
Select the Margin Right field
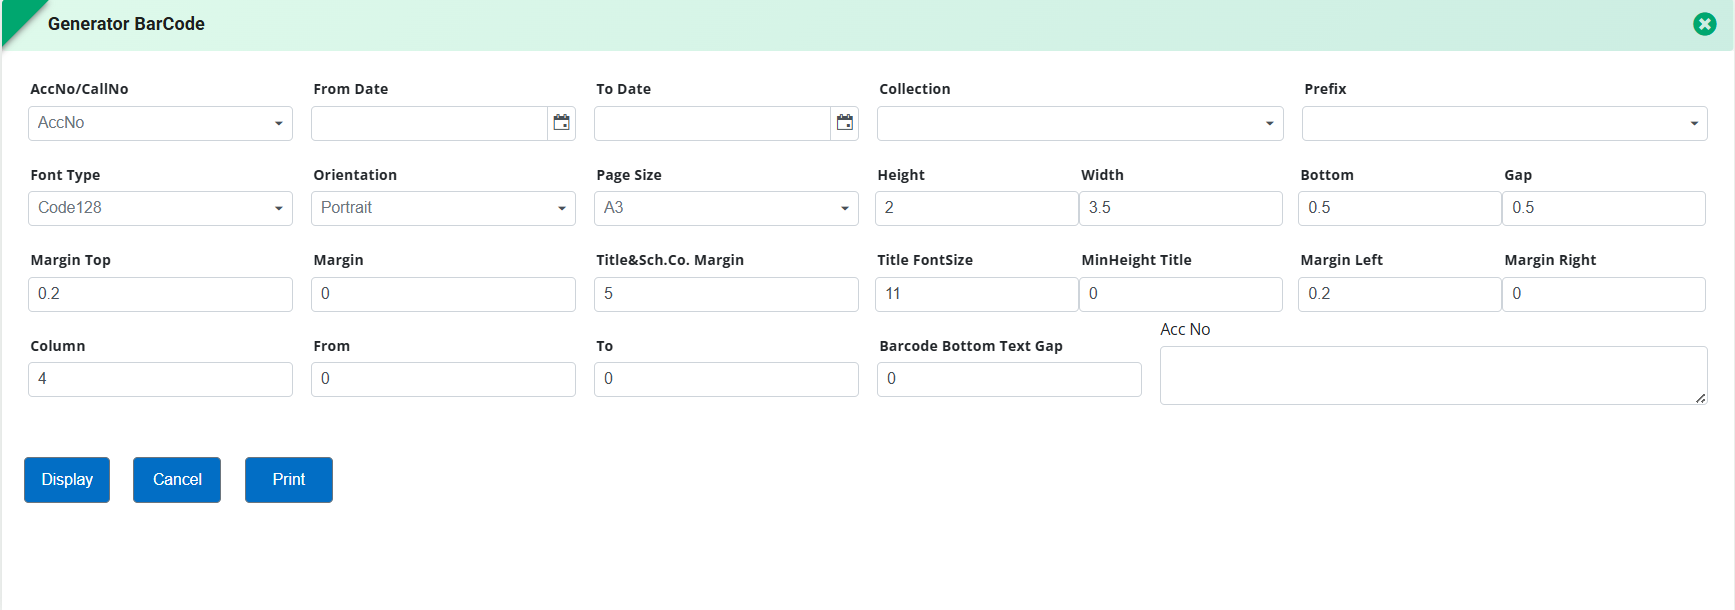coord(1604,294)
